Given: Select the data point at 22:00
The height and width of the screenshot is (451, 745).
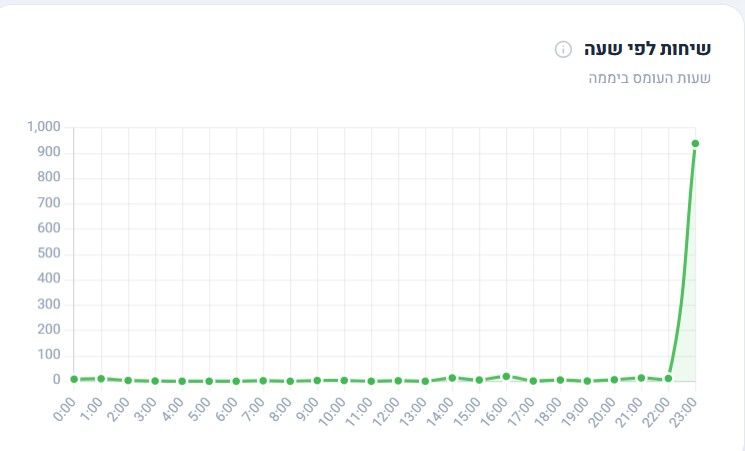Looking at the screenshot, I should point(668,379).
